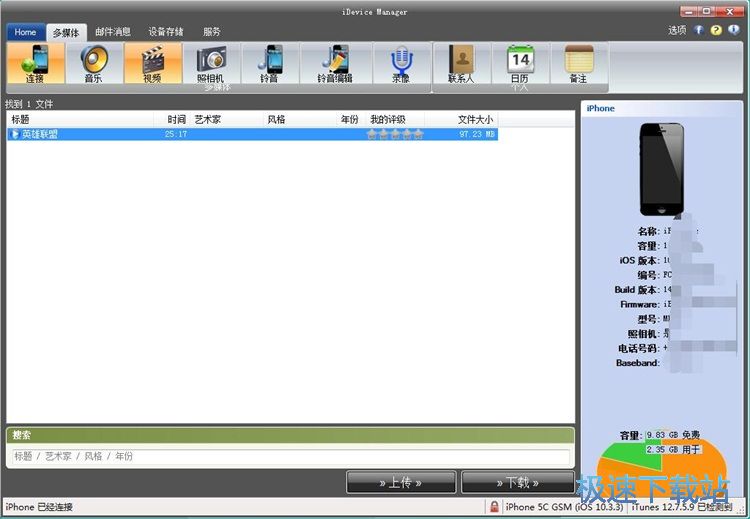
Task: Open the 选项 (Options) menu
Action: pos(677,30)
